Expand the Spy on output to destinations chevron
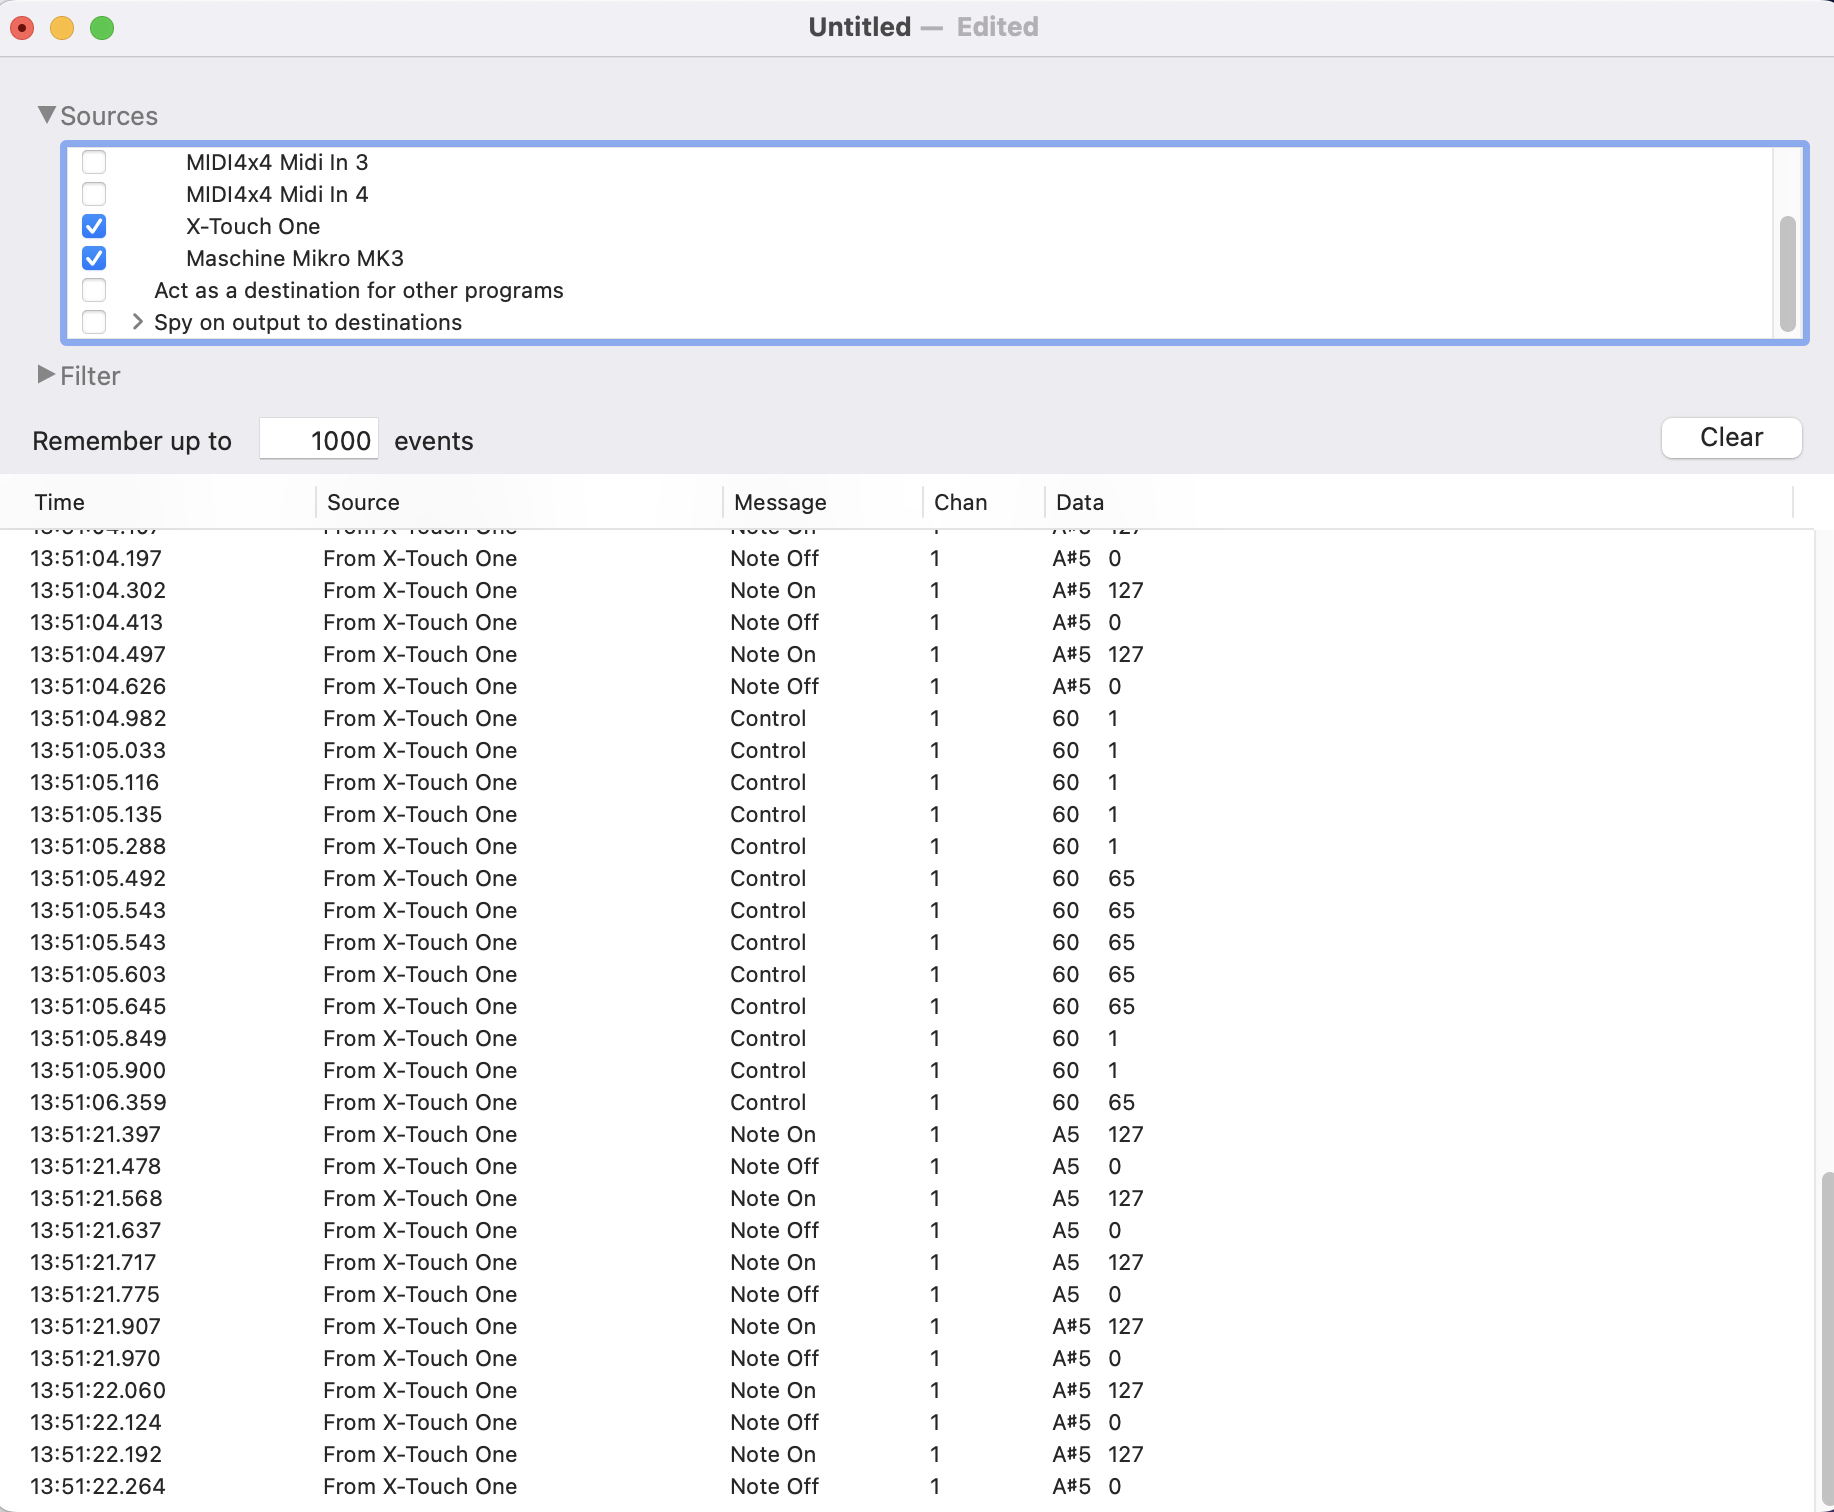The image size is (1834, 1512). pos(137,322)
